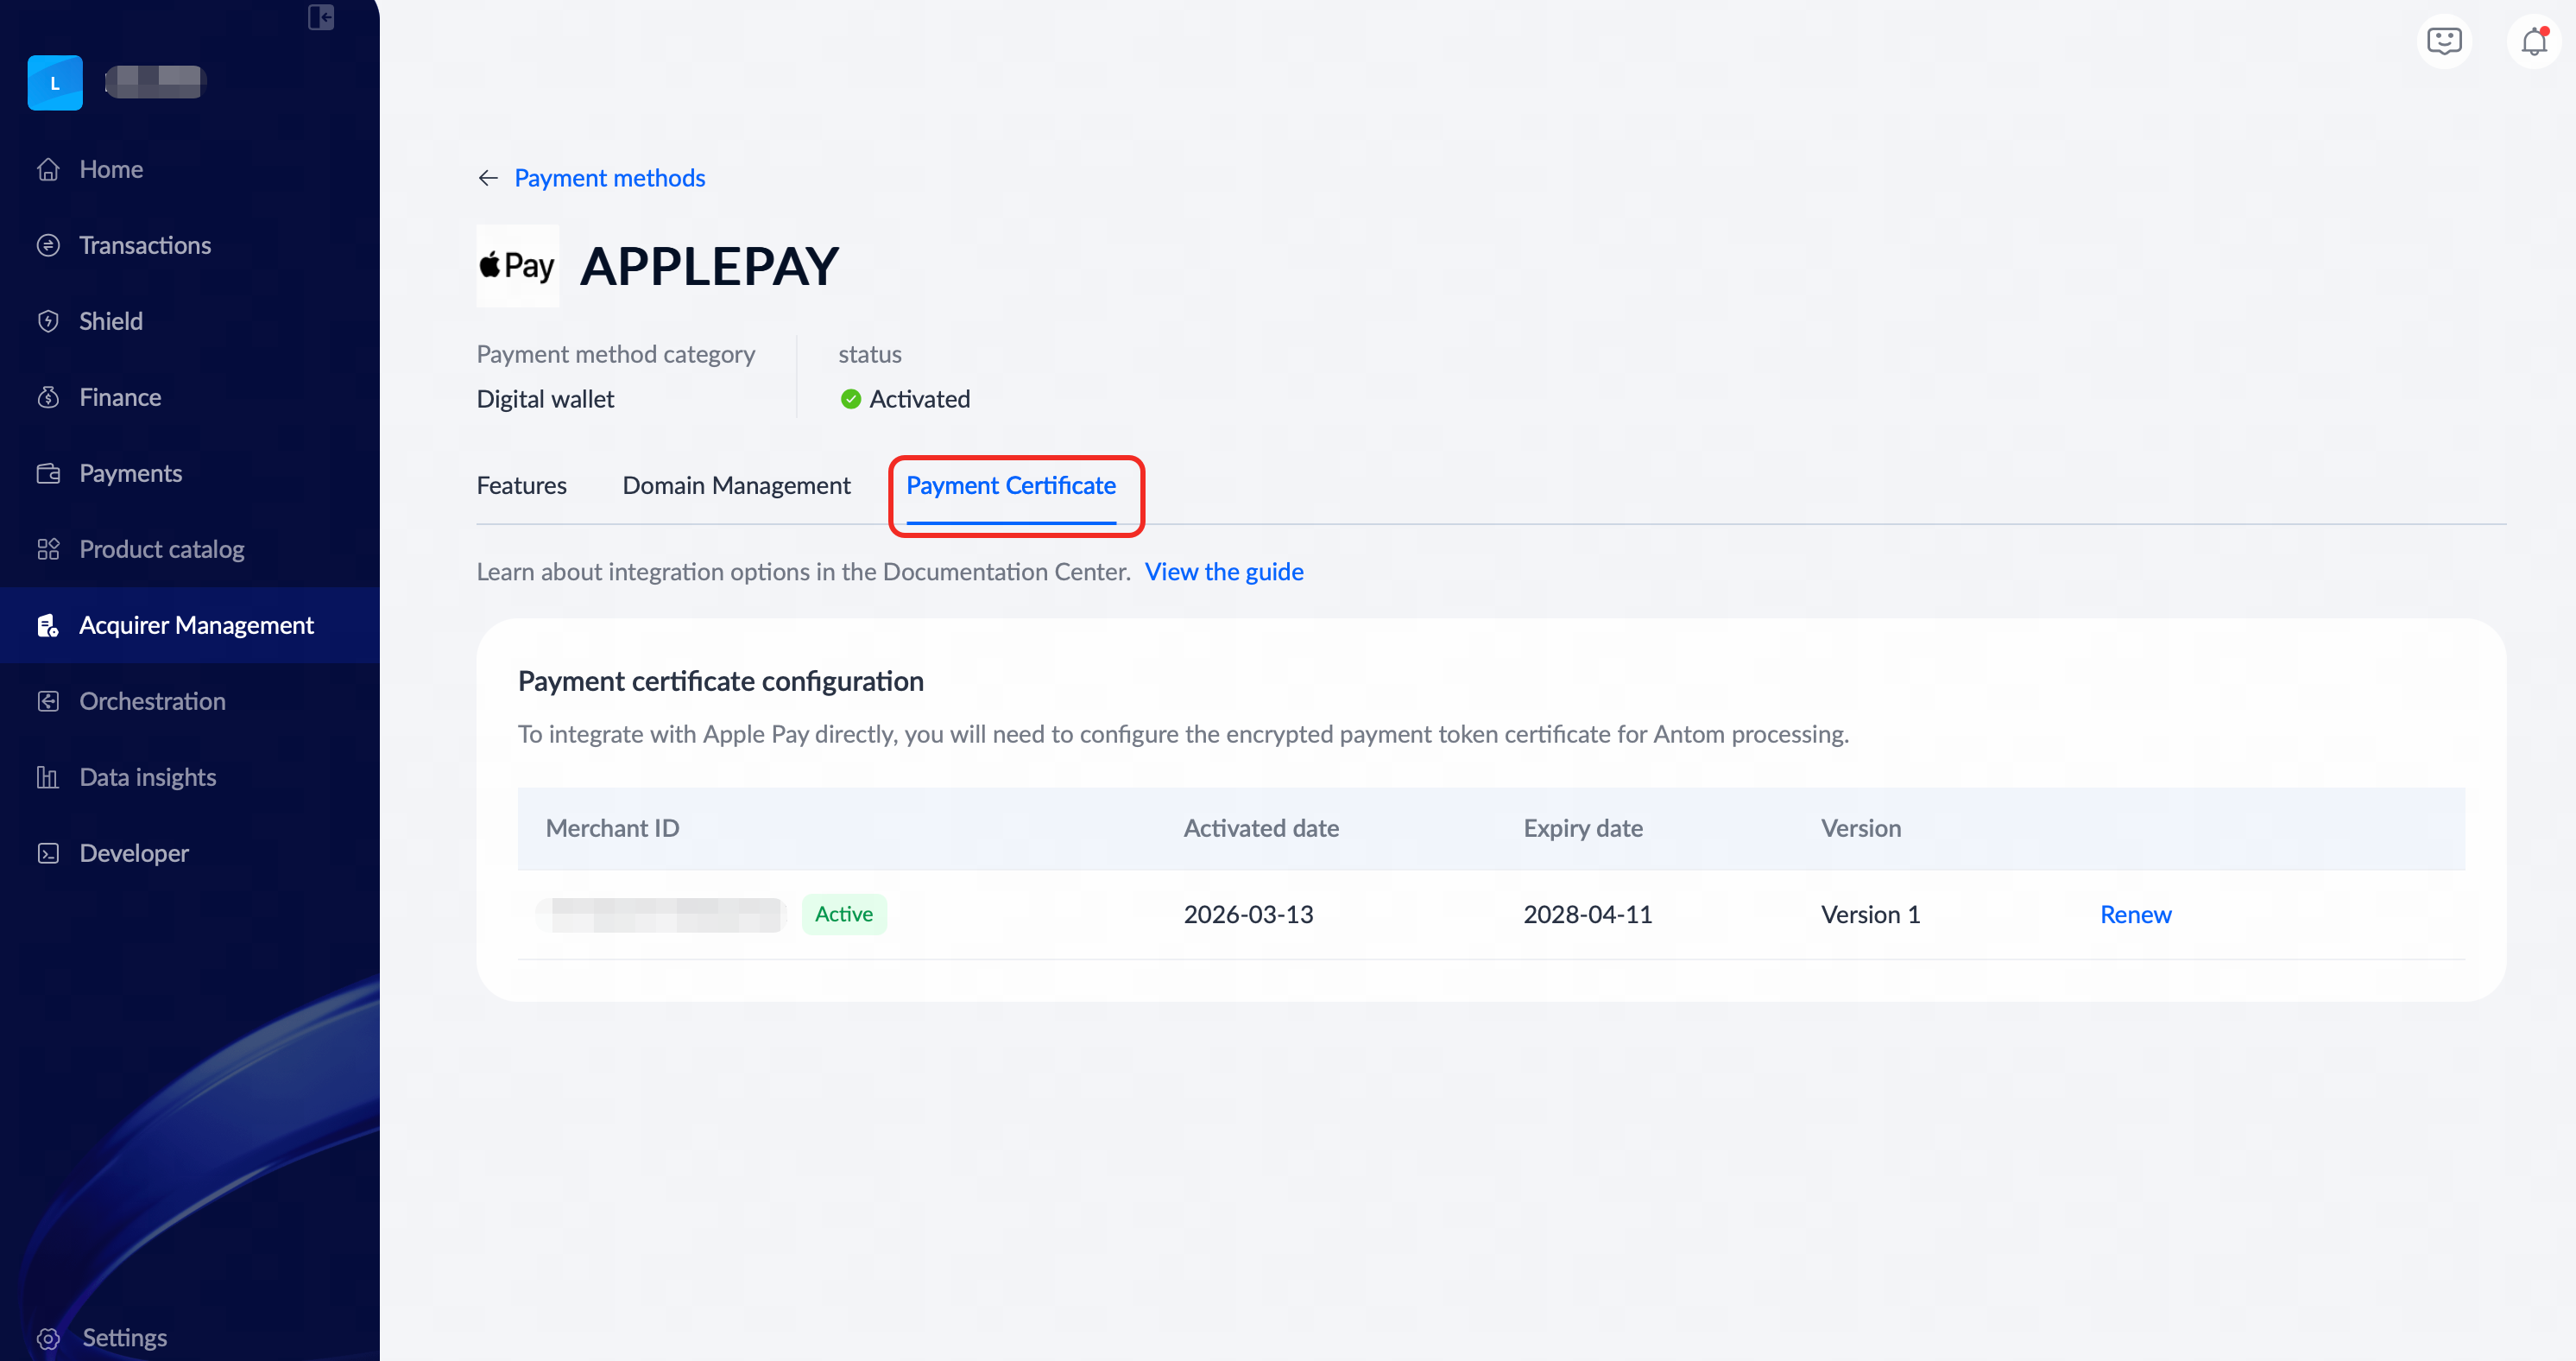The width and height of the screenshot is (2576, 1361).
Task: Open Settings at the sidebar bottom
Action: (x=124, y=1338)
